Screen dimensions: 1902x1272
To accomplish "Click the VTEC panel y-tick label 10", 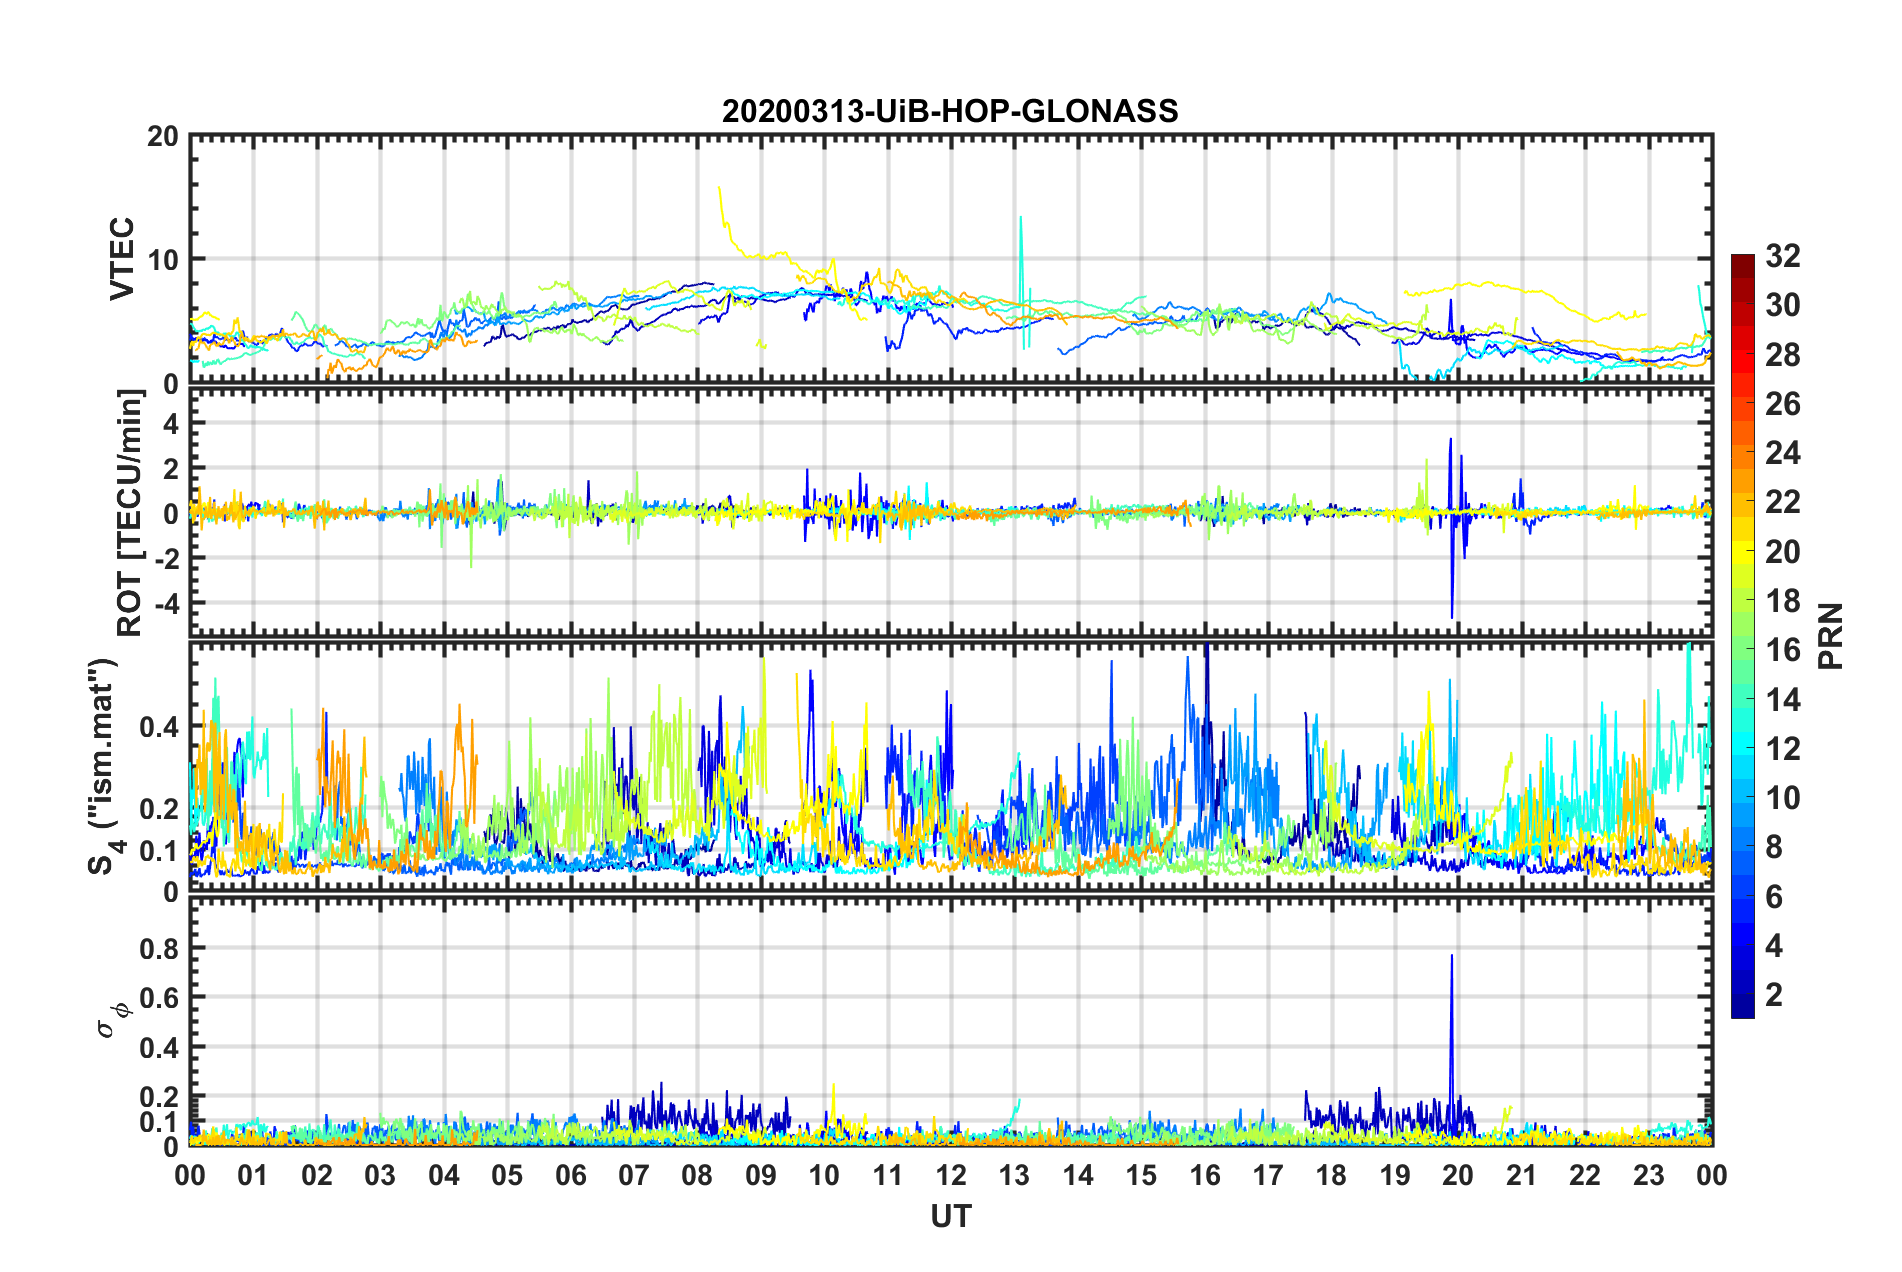I will point(162,260).
